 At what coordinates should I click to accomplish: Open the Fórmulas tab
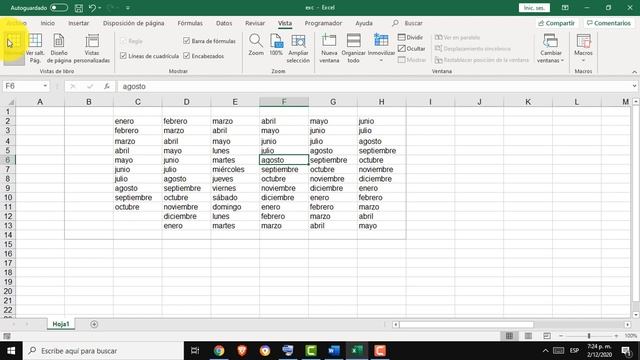(190, 23)
